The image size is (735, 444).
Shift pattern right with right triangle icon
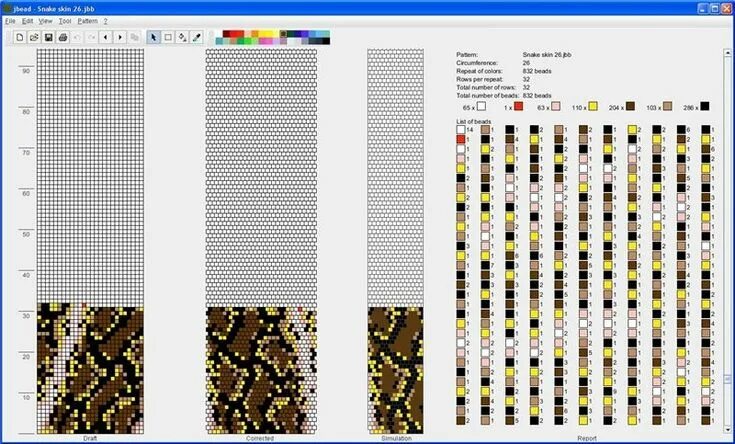point(120,37)
